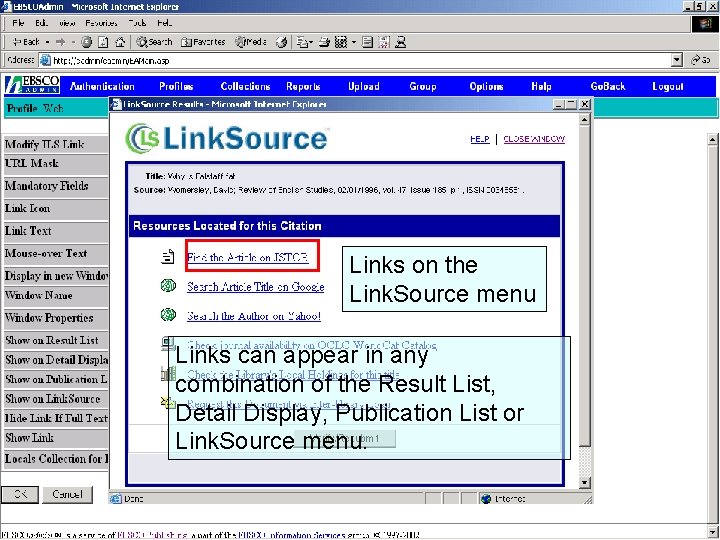Click the History icon in toolbar
Viewport: 720px width, 540px height.
tap(281, 42)
